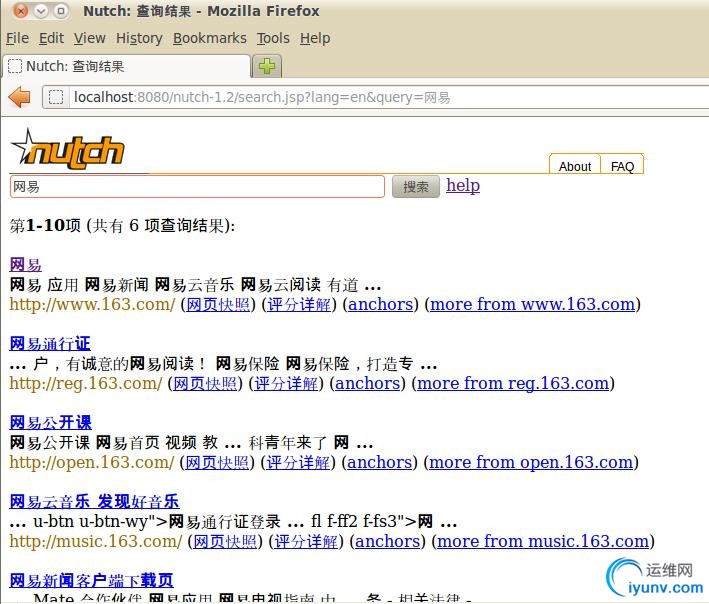Viewport: 709px width, 604px height.
Task: Open the 网易 result title
Action: coord(26,265)
